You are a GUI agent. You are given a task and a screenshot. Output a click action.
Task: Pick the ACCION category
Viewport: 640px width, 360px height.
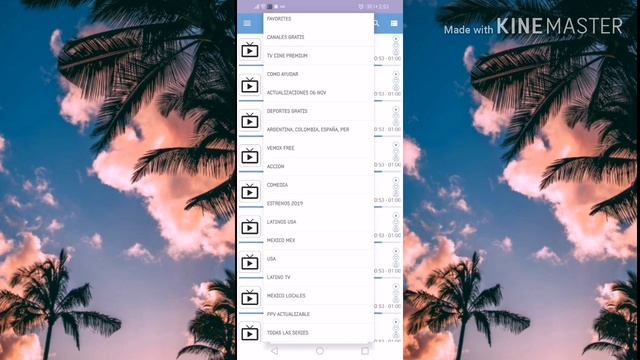[x=318, y=166]
